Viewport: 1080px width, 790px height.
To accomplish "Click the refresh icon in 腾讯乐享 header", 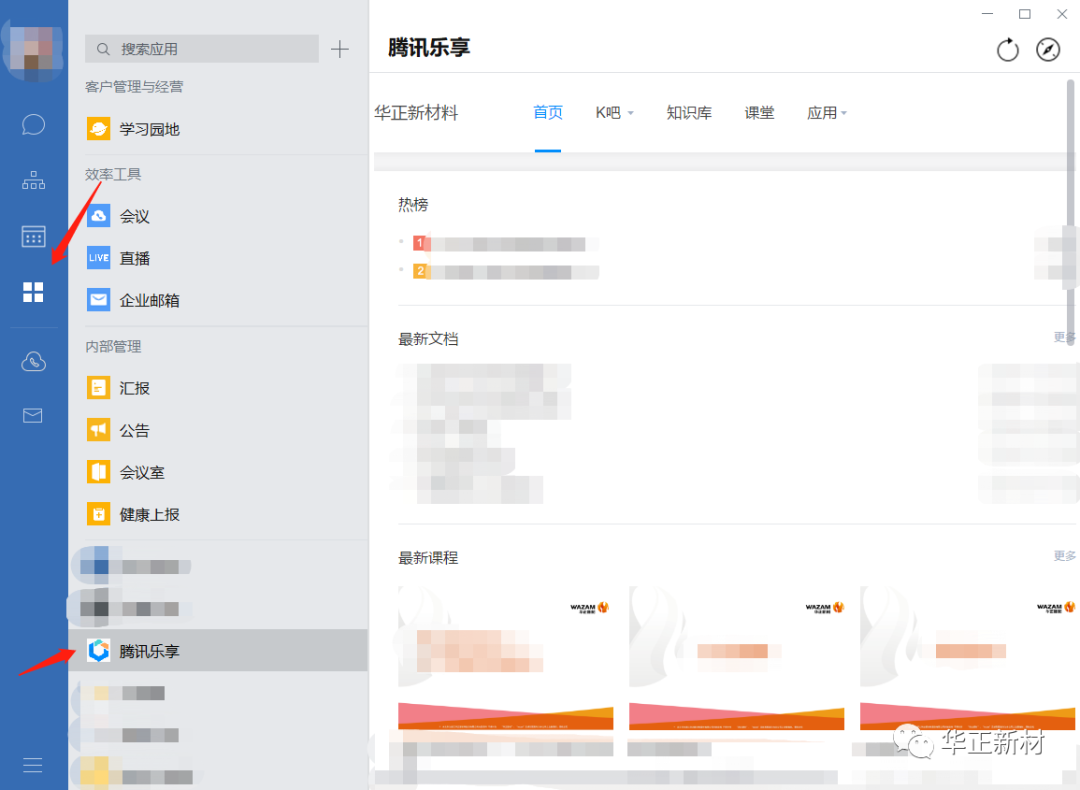I will [x=1008, y=50].
